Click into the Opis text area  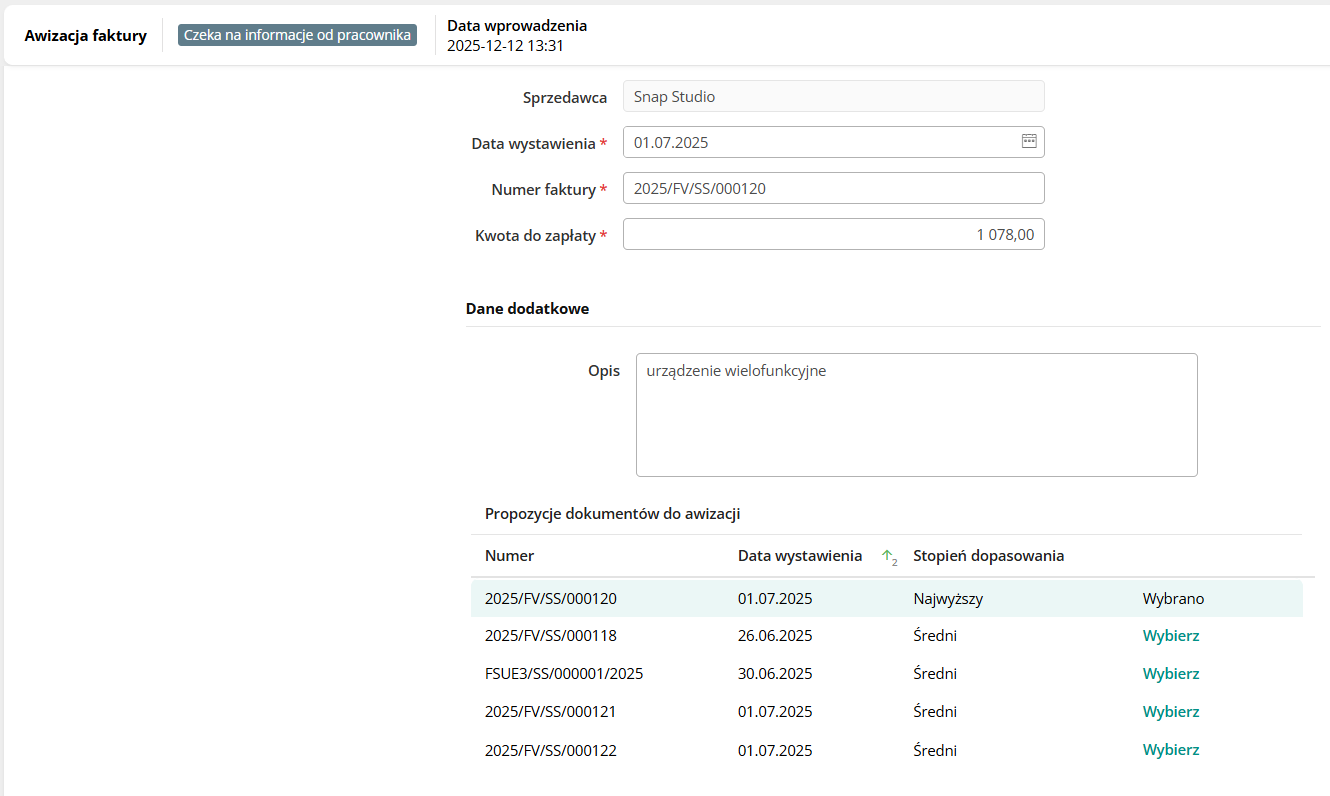coord(916,414)
